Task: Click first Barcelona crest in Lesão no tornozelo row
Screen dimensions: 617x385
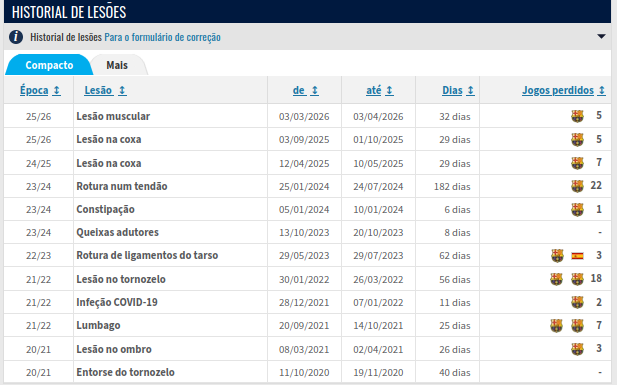Action: (556, 279)
